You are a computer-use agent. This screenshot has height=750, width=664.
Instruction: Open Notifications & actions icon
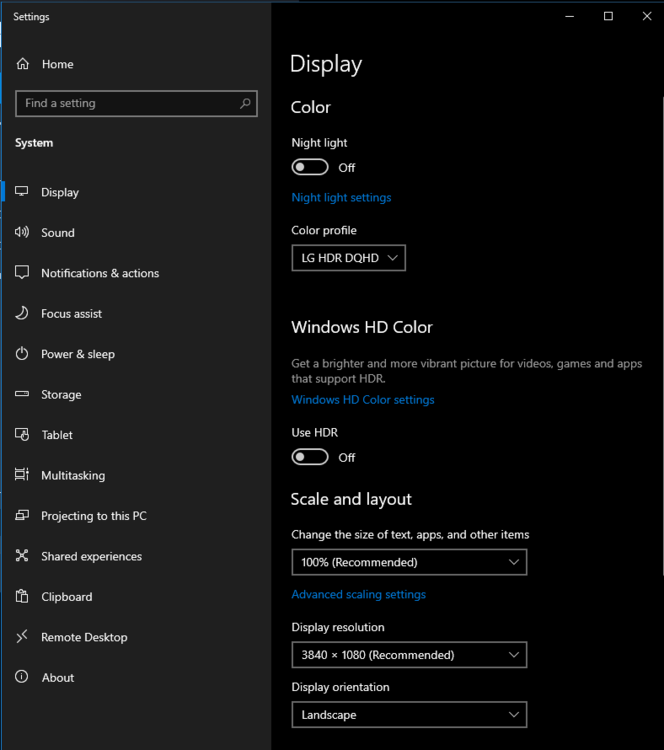tap(23, 273)
